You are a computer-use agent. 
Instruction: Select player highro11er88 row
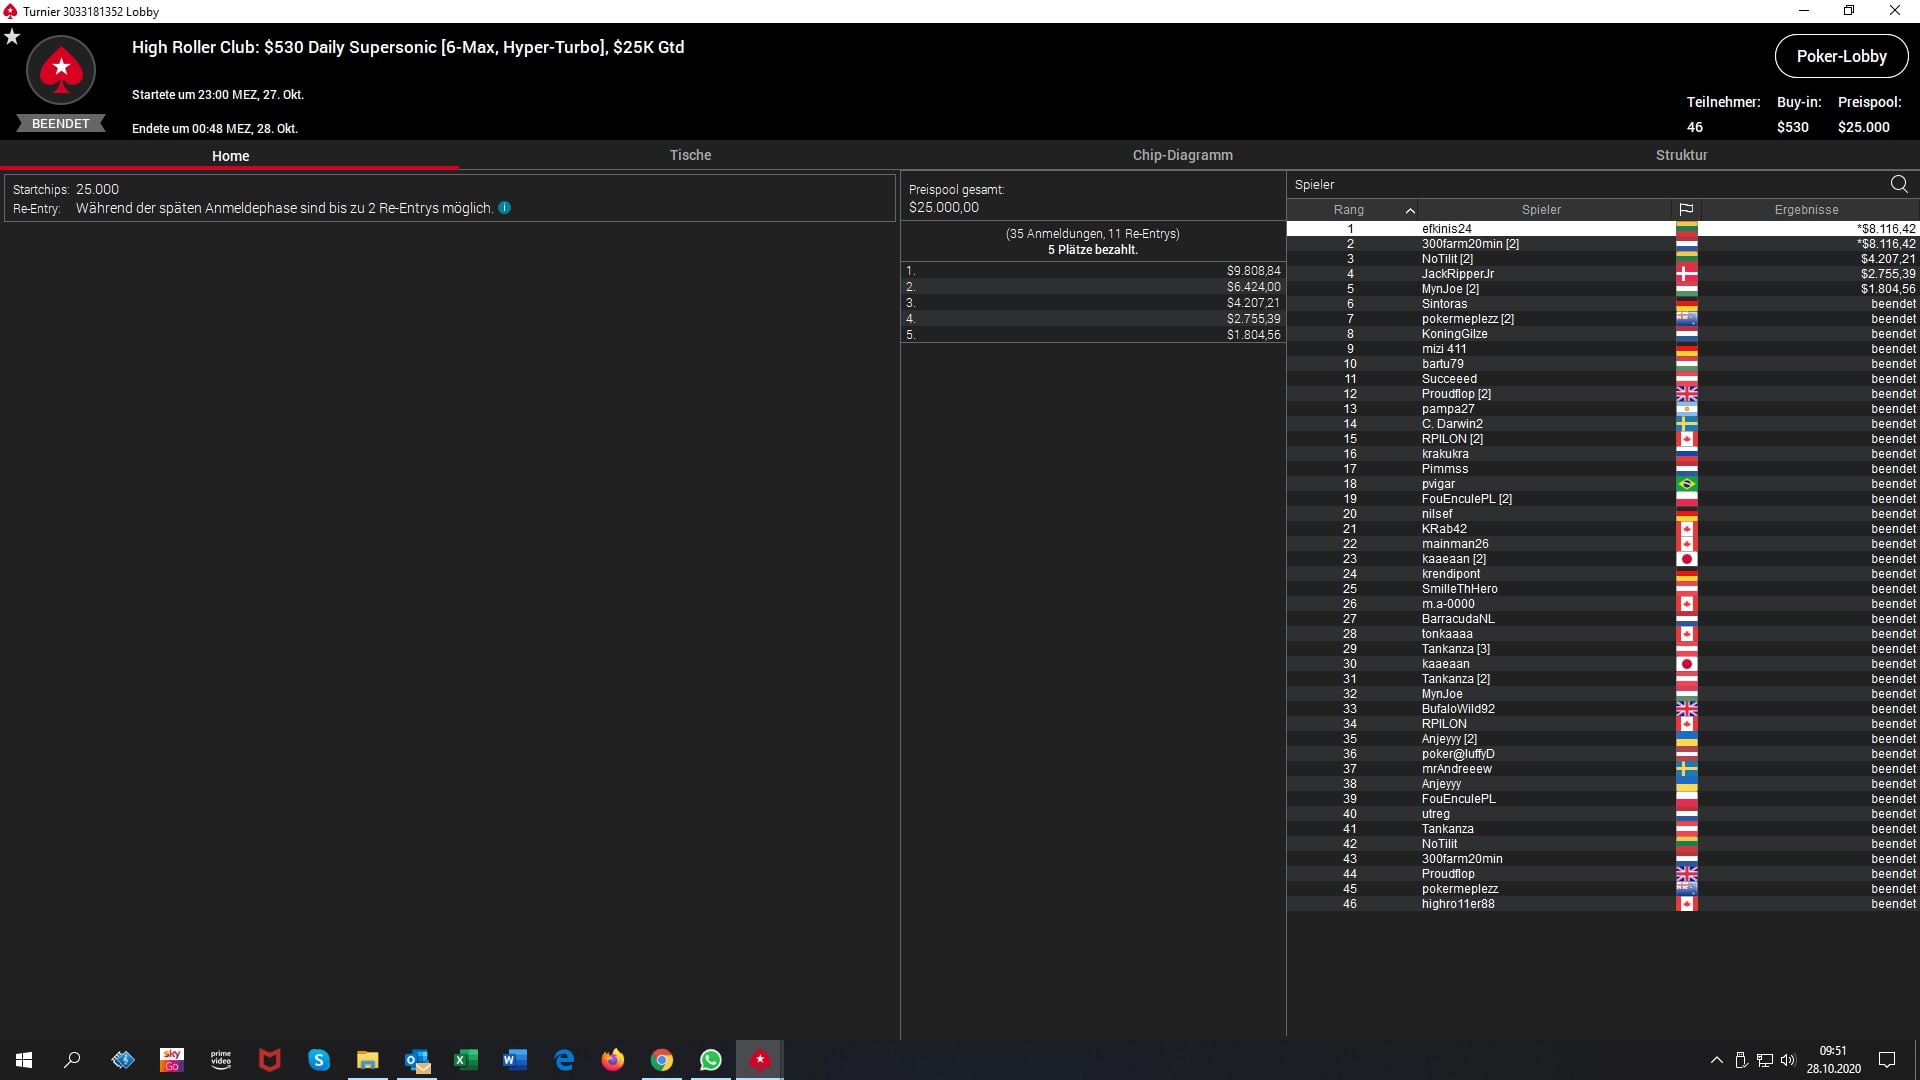pyautogui.click(x=1458, y=904)
